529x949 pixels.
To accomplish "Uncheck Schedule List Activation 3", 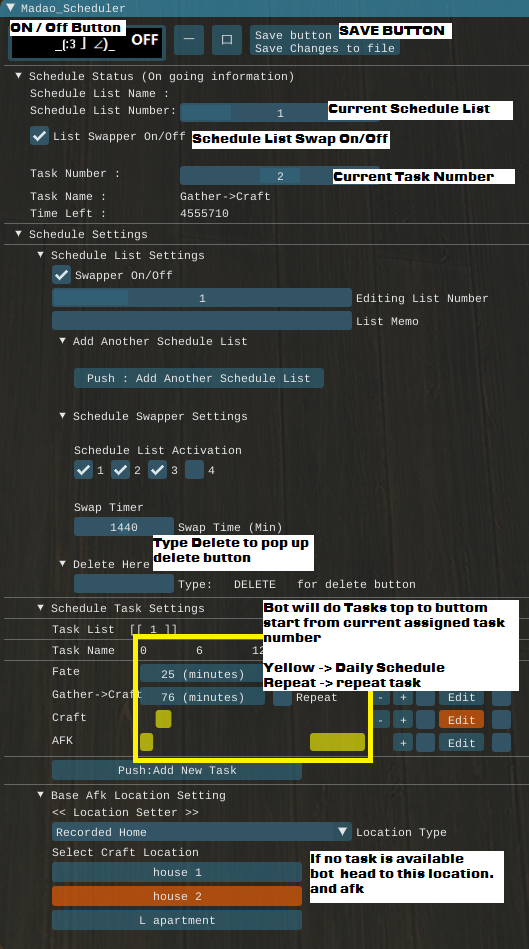I will coord(157,470).
